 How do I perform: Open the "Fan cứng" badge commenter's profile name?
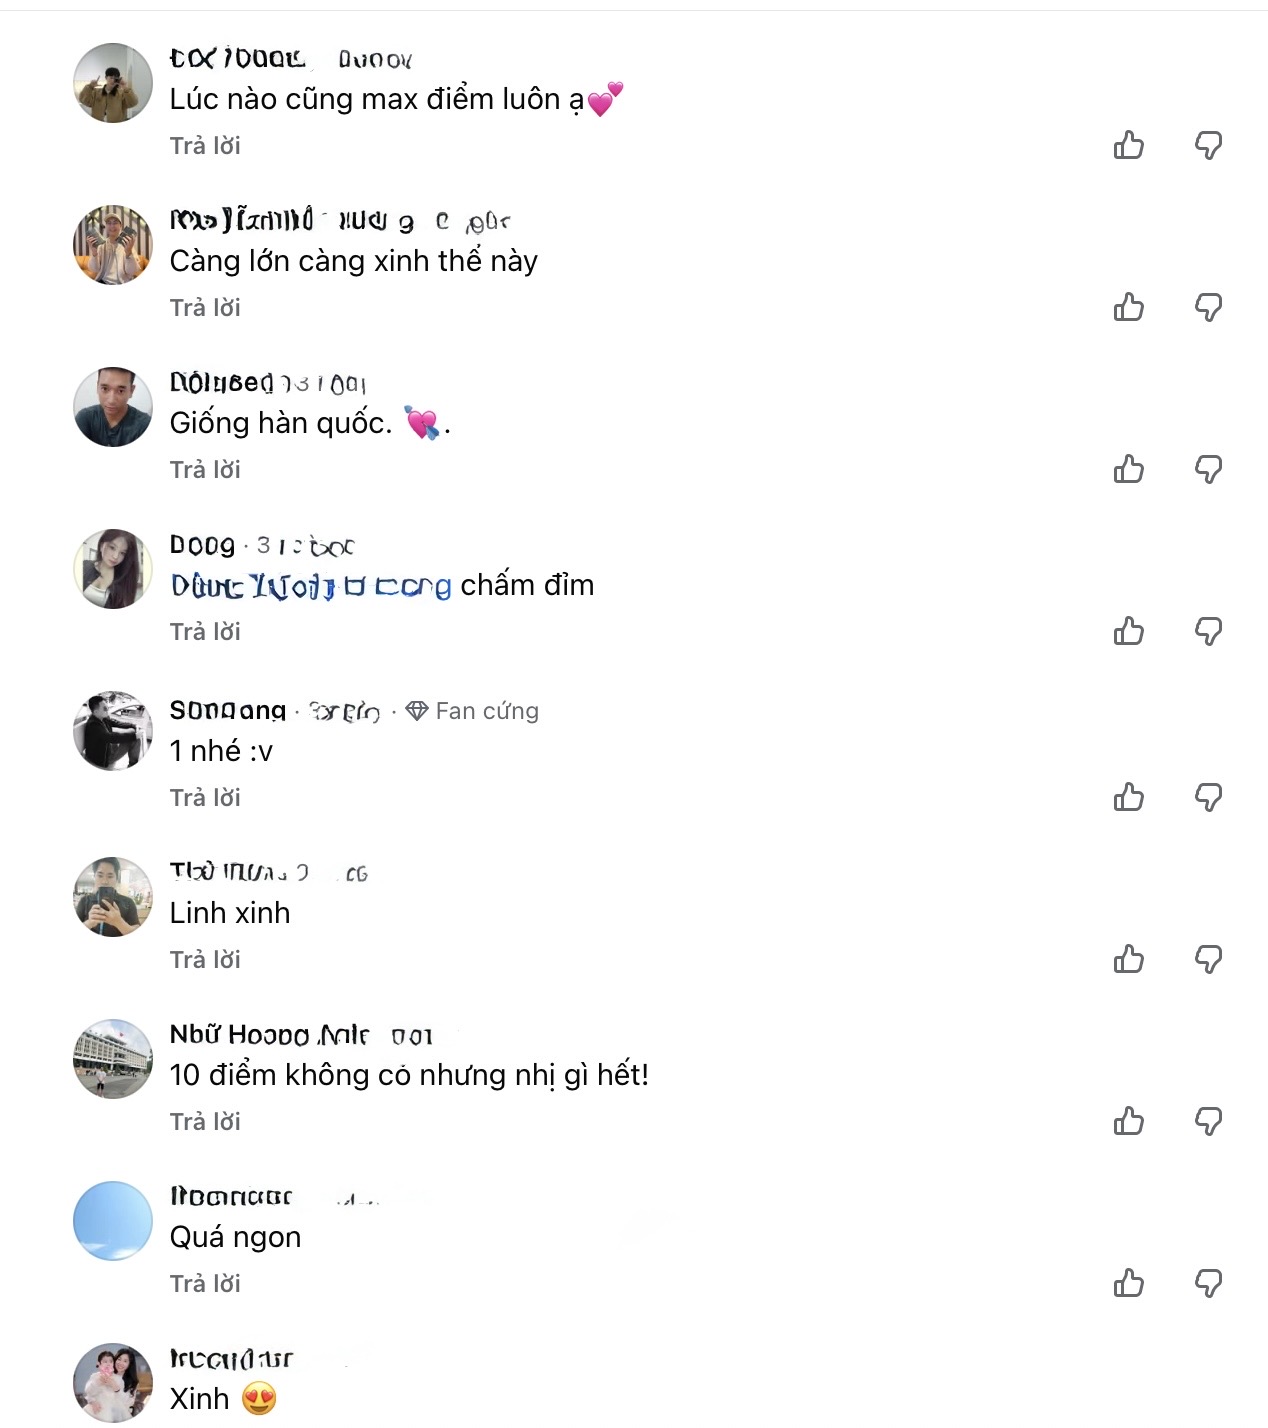[x=228, y=711]
